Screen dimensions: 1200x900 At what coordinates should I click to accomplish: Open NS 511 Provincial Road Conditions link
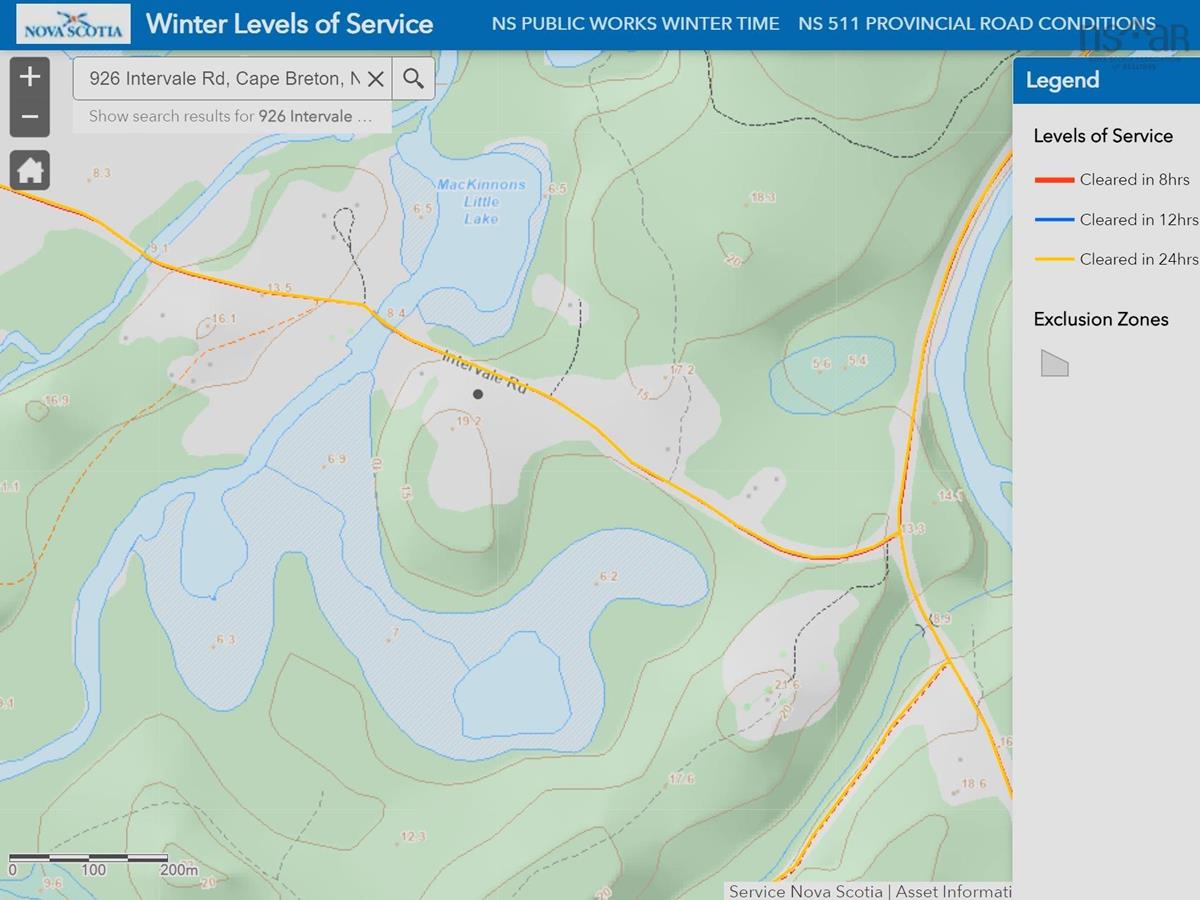[x=977, y=24]
